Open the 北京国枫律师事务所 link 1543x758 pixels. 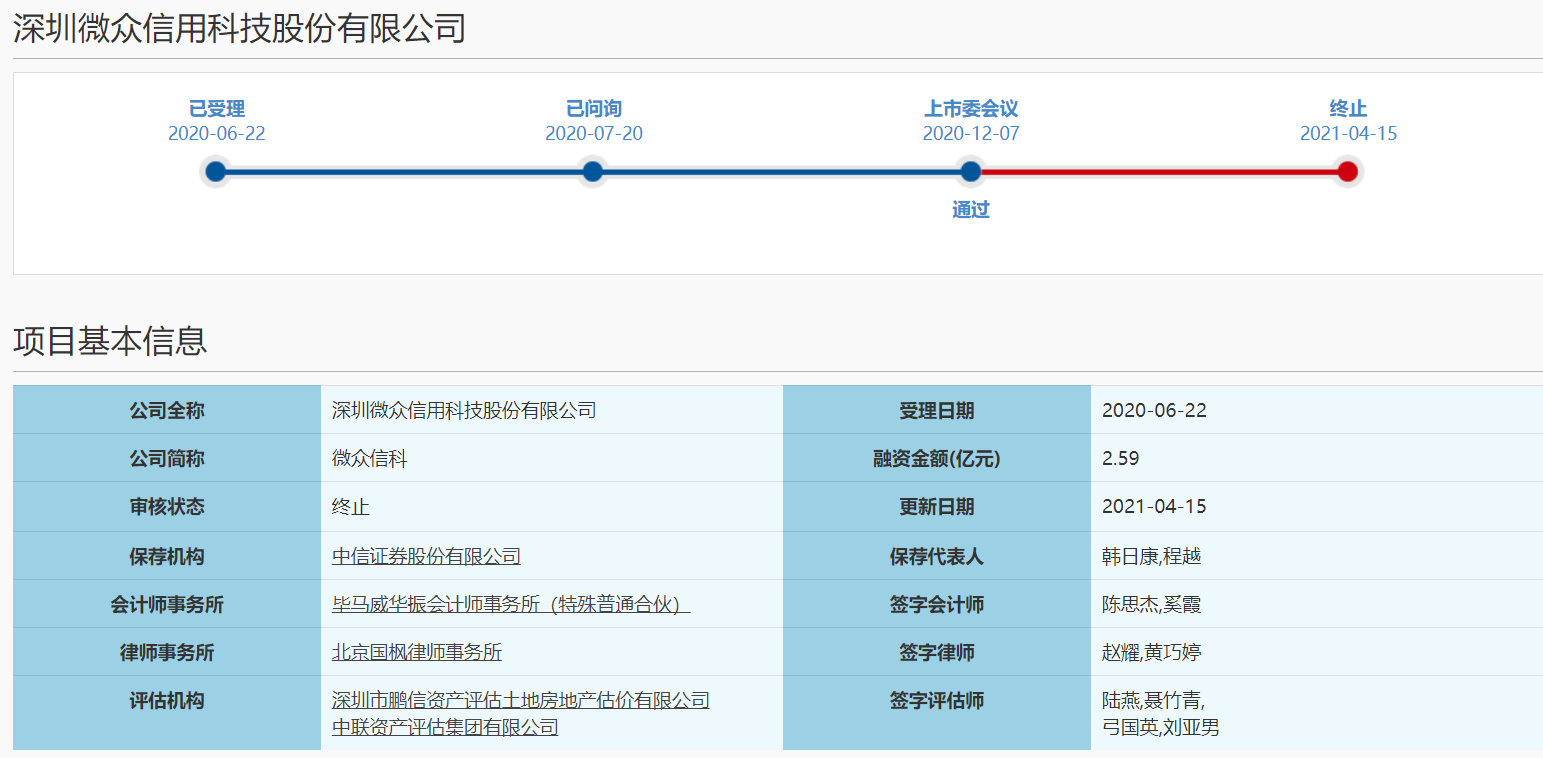point(417,653)
